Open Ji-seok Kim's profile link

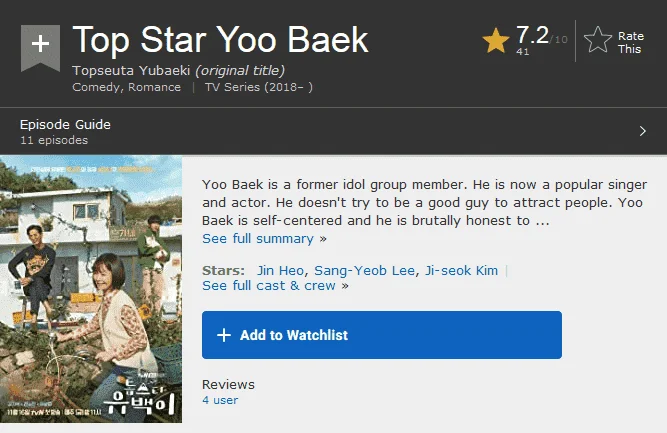click(x=462, y=271)
